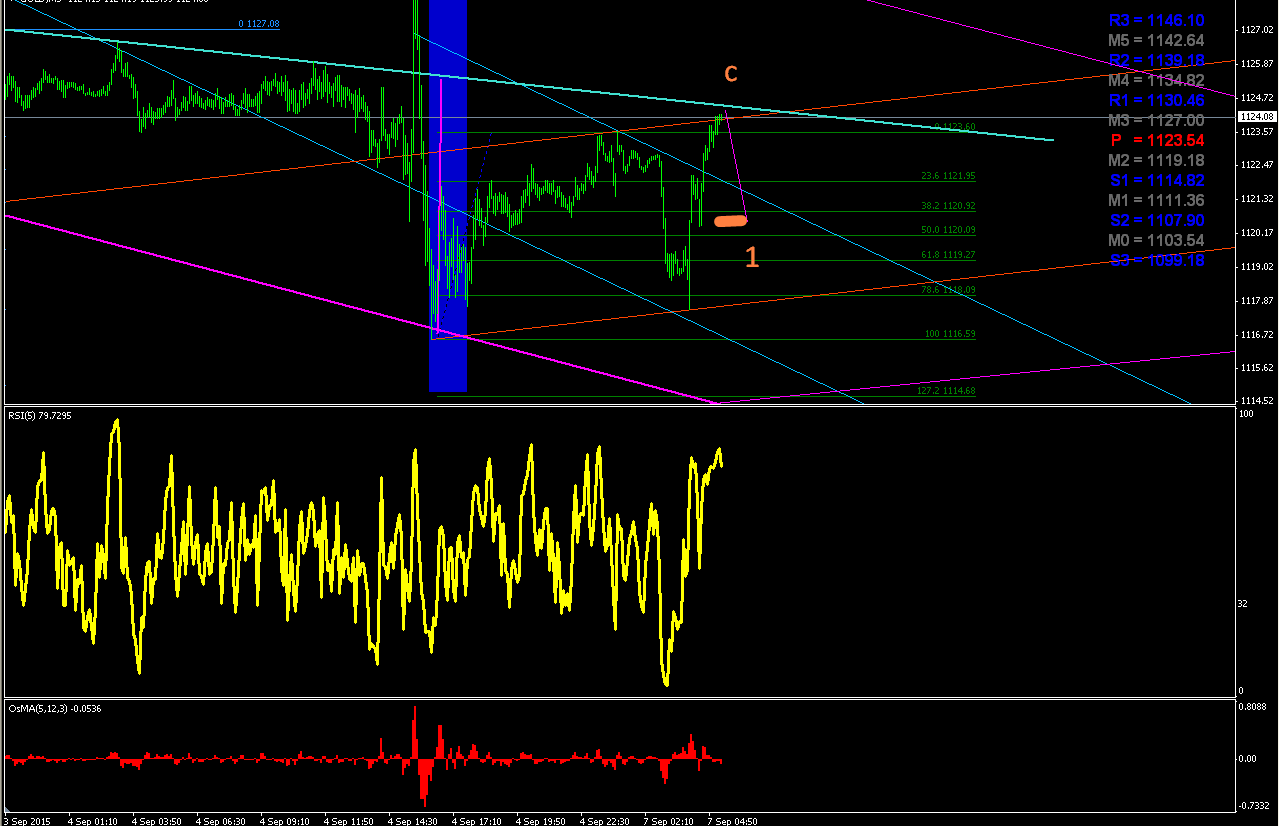Click the Fibonacci 61.8 1119.27 level label
The width and height of the screenshot is (1279, 826).
coord(948,255)
